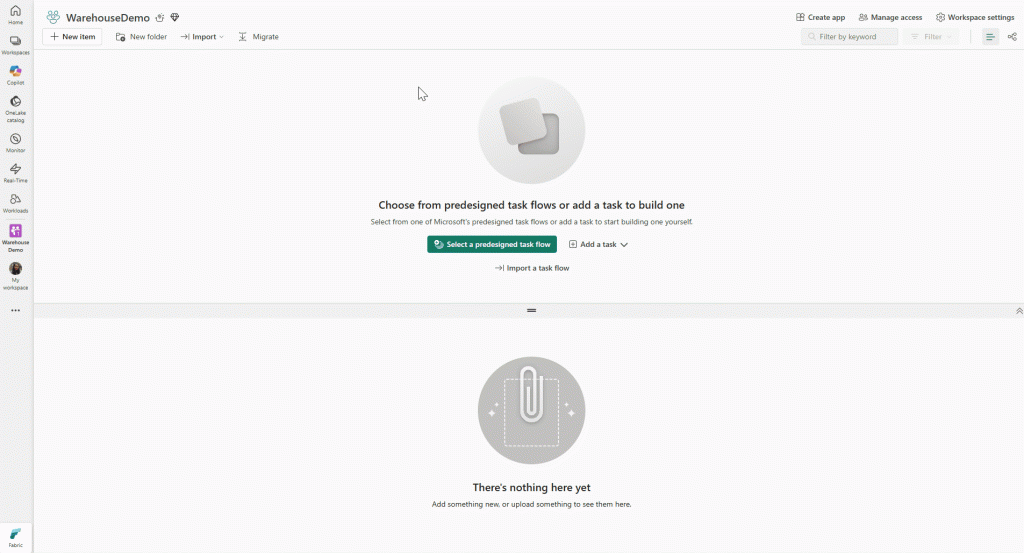Switch to lineage view icon

[x=1012, y=37]
